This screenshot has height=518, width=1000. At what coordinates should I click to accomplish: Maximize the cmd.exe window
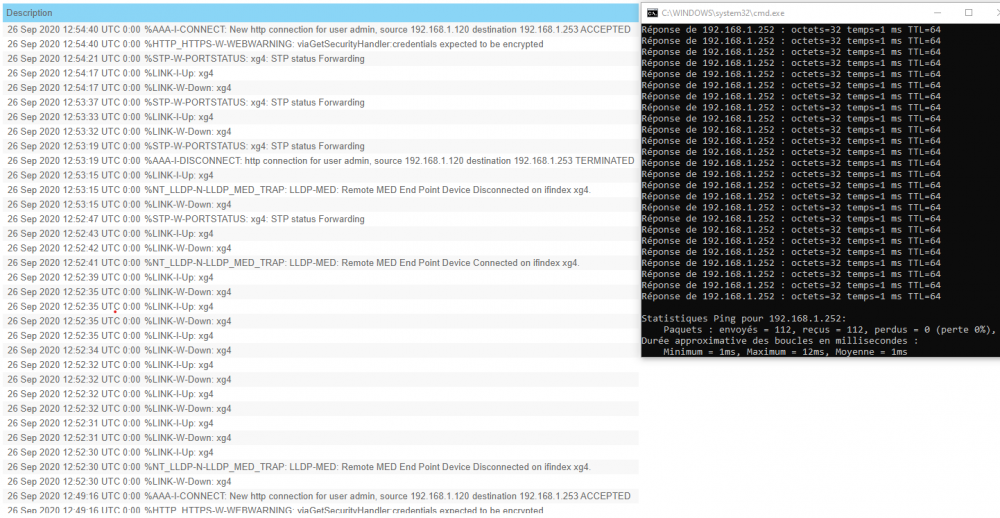[x=968, y=13]
